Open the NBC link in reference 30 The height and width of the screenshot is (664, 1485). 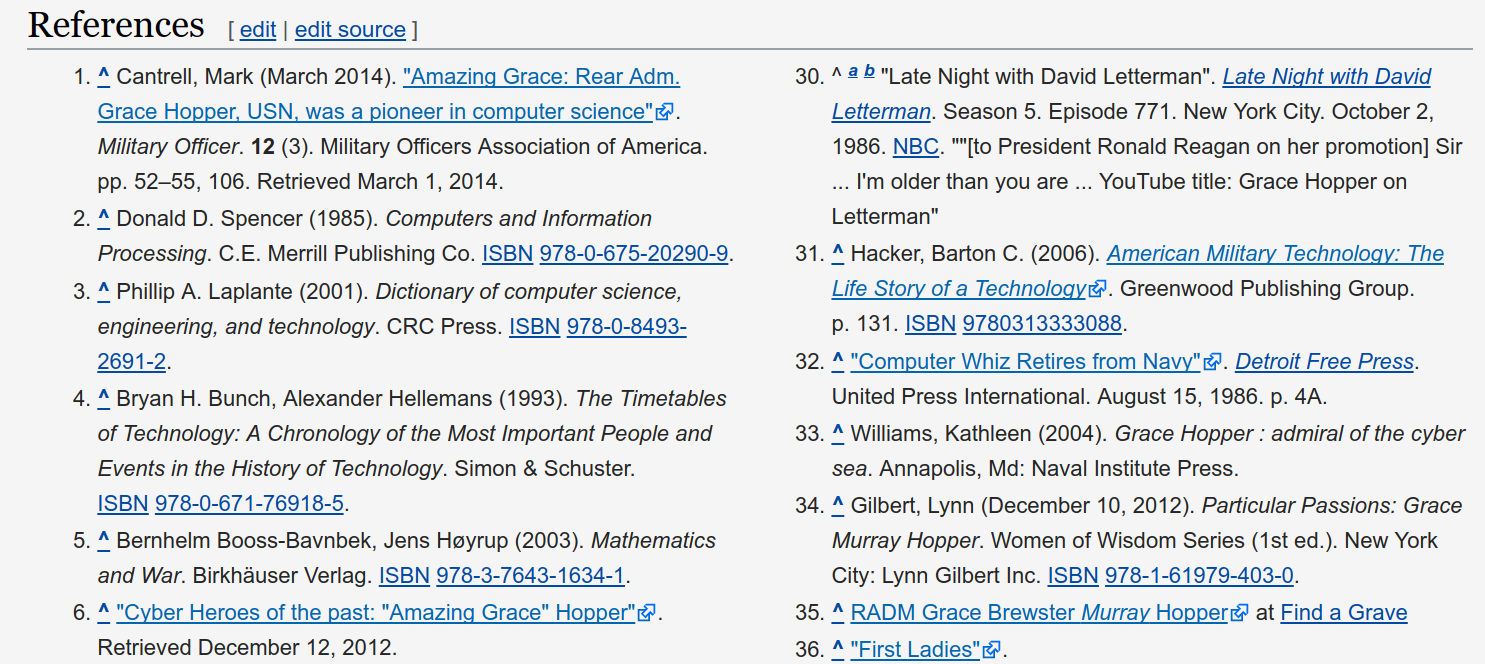(x=916, y=147)
